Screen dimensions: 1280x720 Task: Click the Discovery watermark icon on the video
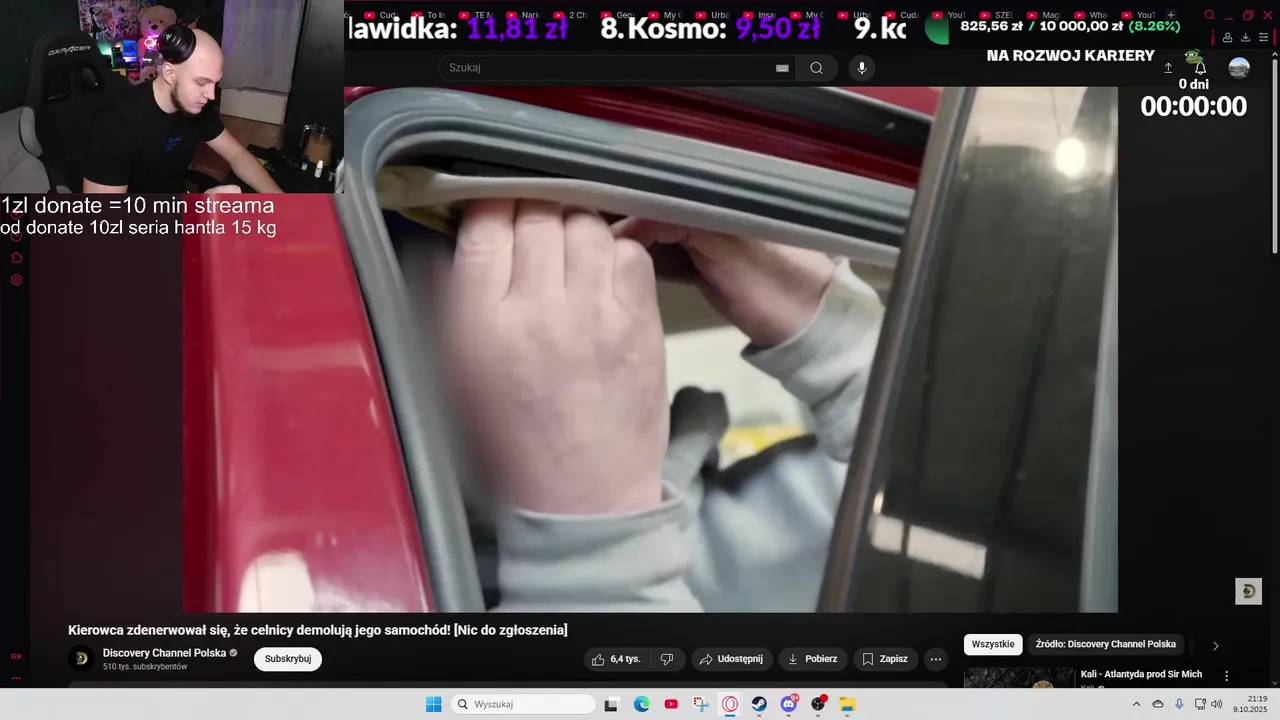click(1248, 591)
